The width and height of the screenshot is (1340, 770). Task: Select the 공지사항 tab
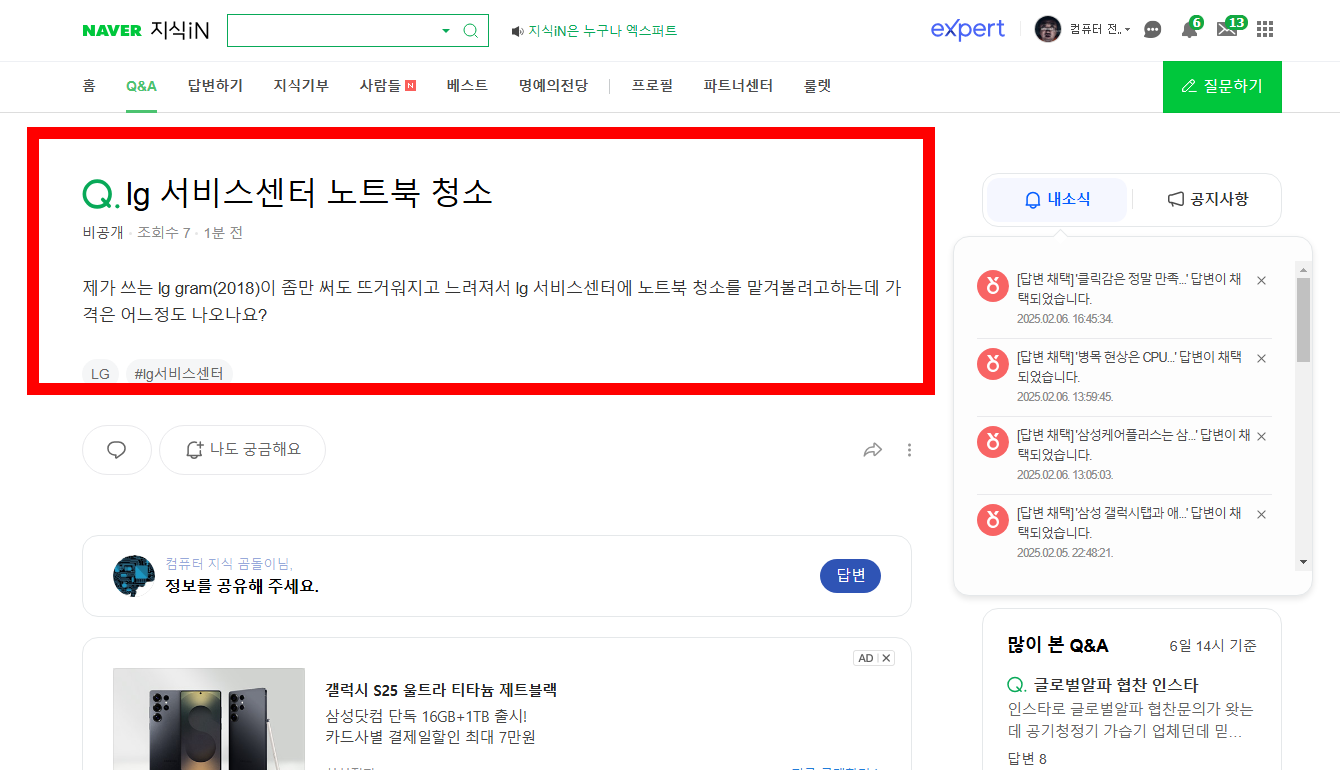pyautogui.click(x=1208, y=199)
